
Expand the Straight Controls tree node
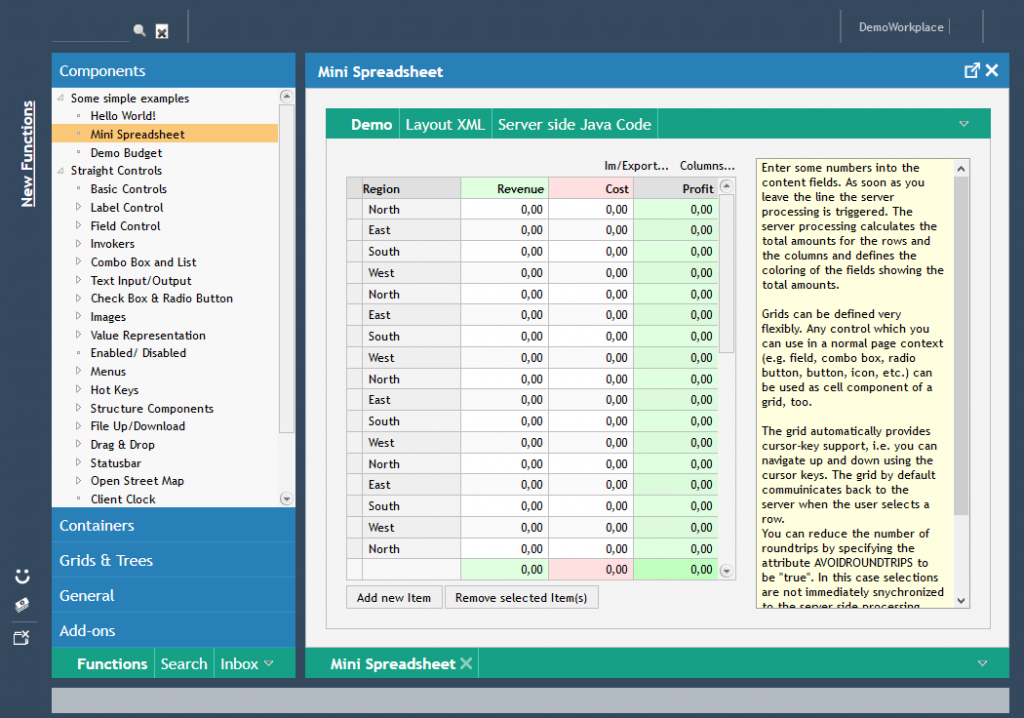tap(60, 170)
